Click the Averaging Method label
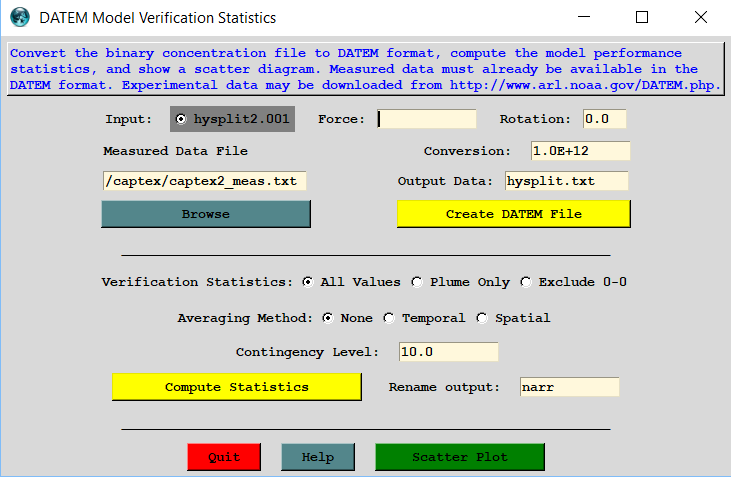This screenshot has height=477, width=731. 245,318
